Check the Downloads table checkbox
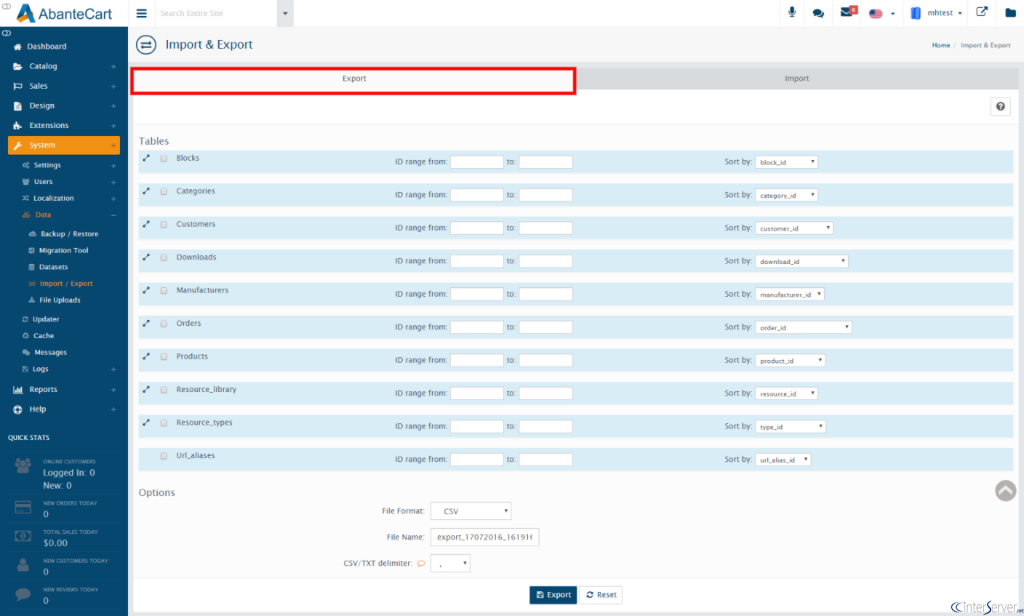Image resolution: width=1024 pixels, height=616 pixels. point(164,258)
